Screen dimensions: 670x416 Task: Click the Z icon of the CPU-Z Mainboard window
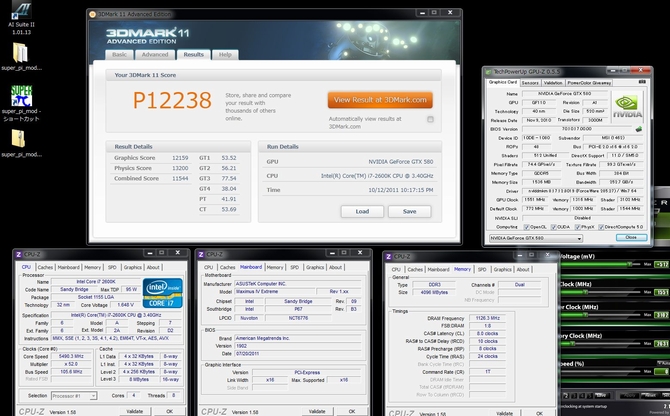click(201, 255)
